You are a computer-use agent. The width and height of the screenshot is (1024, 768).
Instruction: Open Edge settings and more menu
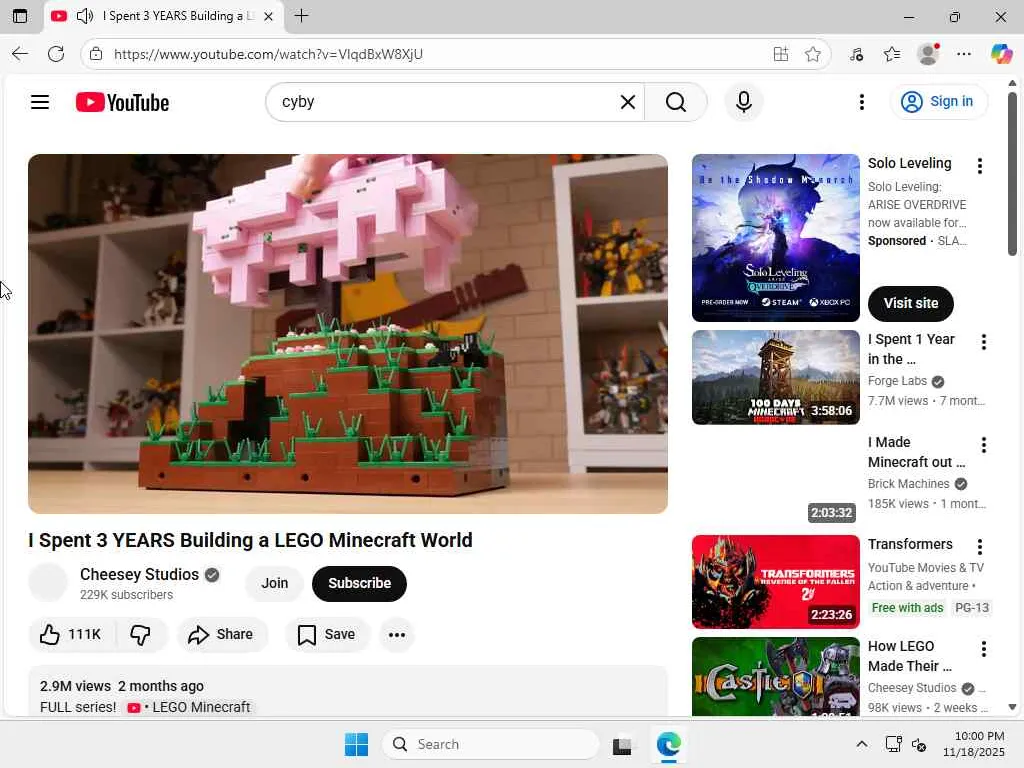click(964, 54)
